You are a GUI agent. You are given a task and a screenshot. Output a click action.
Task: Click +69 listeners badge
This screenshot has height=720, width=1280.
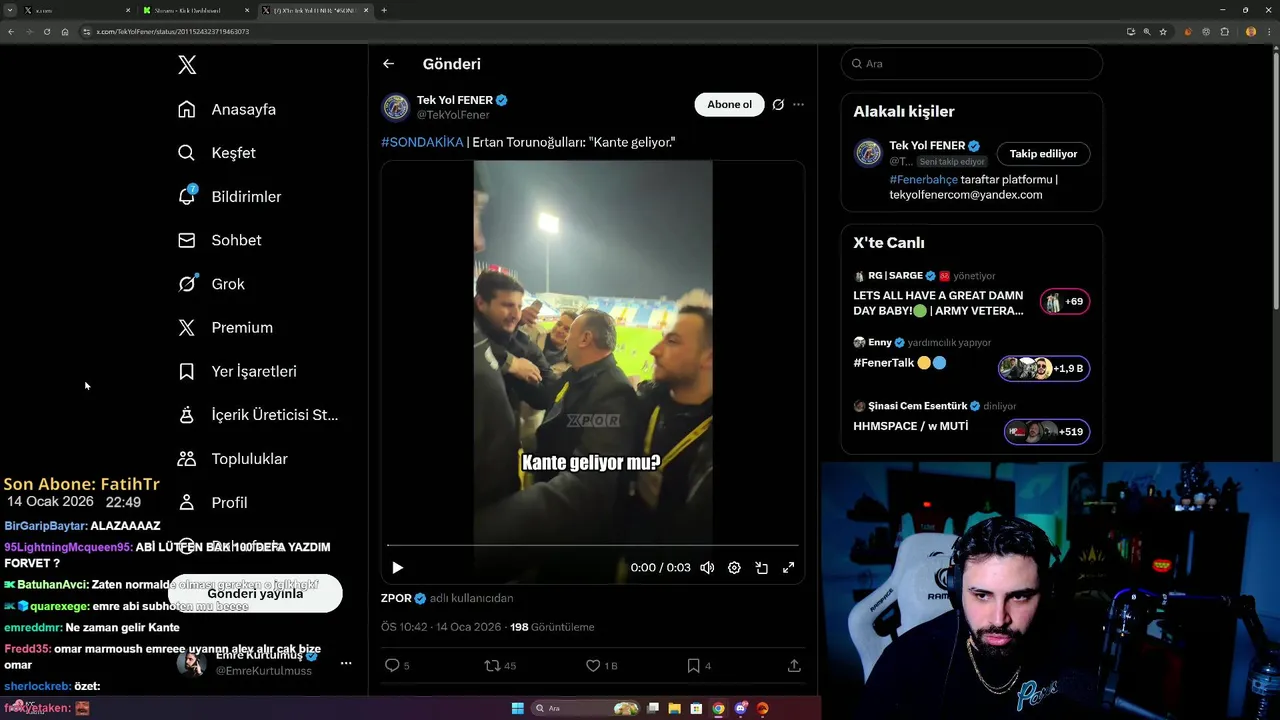click(x=1065, y=301)
